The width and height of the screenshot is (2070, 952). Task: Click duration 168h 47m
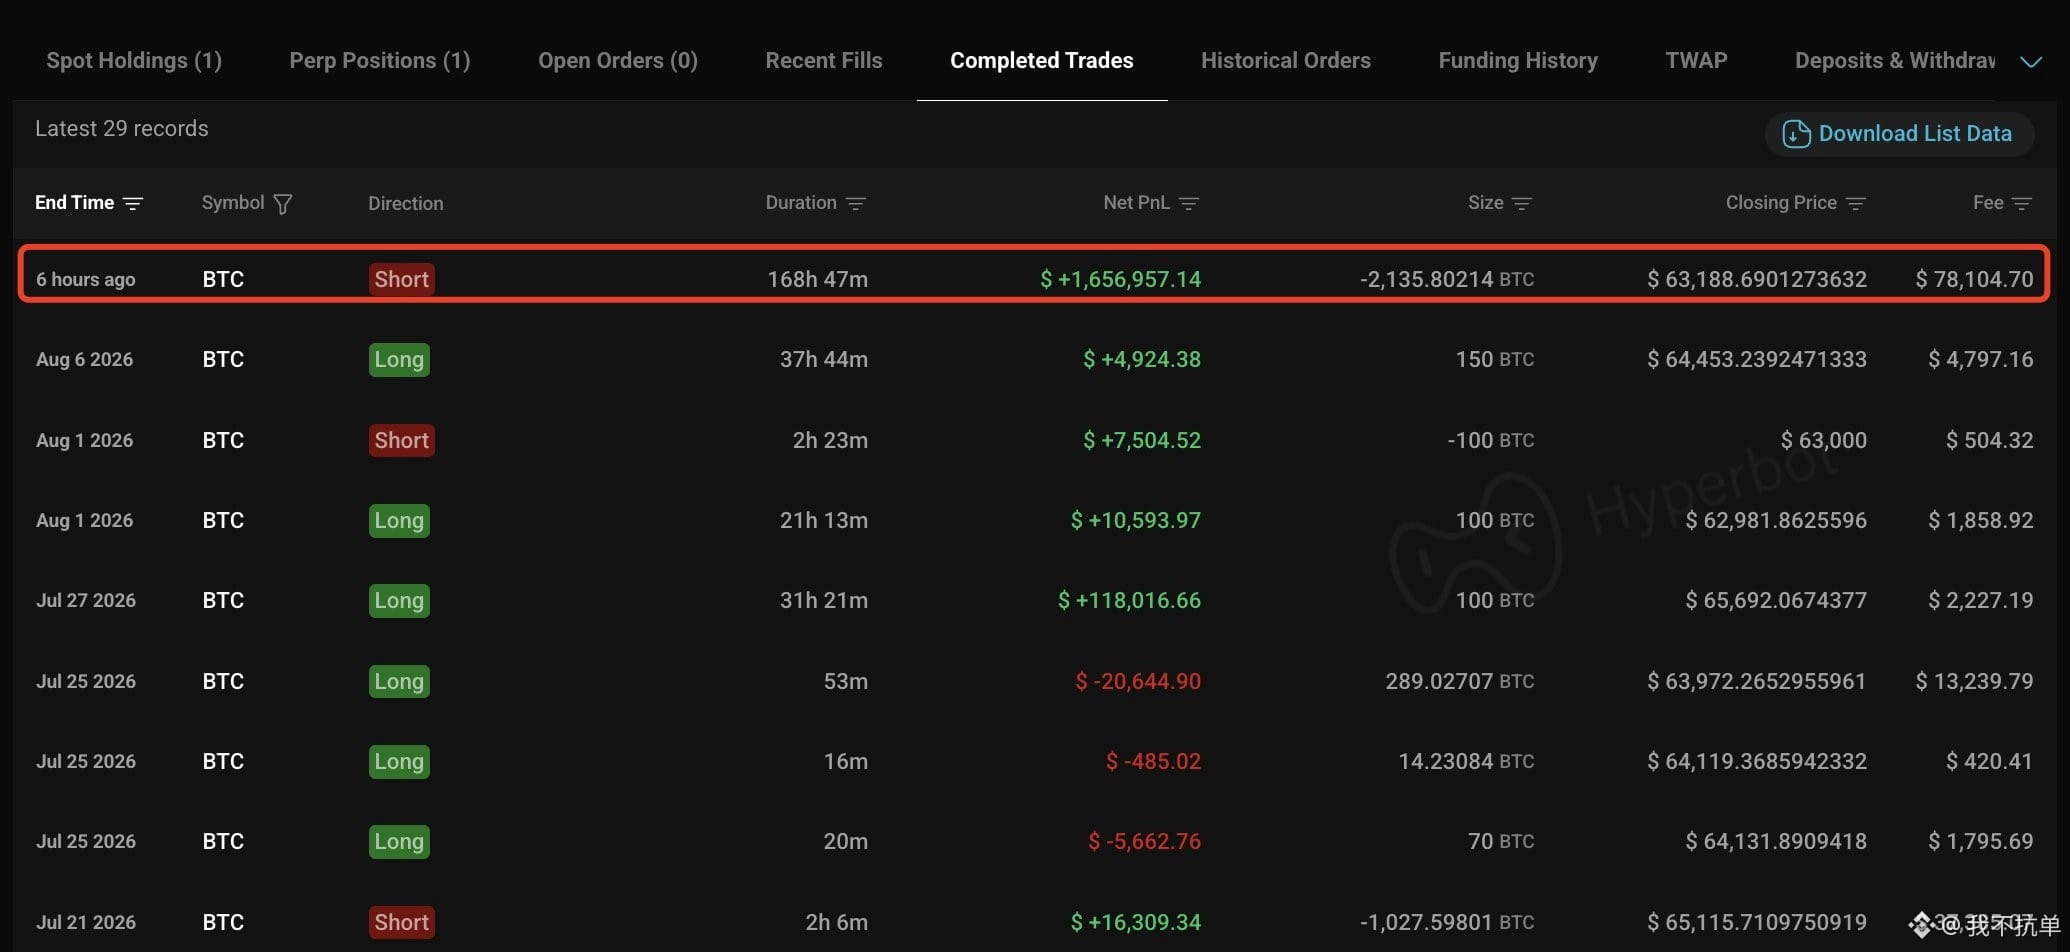coord(817,279)
